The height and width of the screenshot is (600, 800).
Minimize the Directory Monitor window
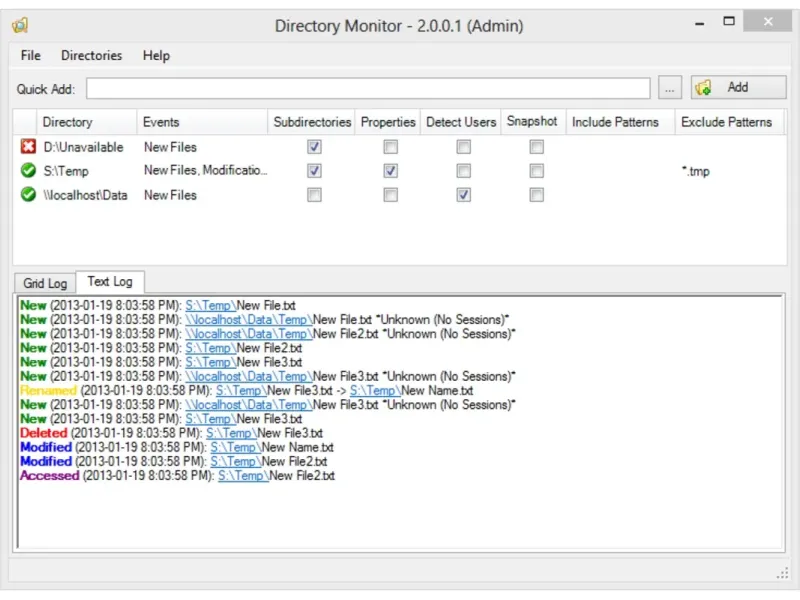[x=699, y=23]
